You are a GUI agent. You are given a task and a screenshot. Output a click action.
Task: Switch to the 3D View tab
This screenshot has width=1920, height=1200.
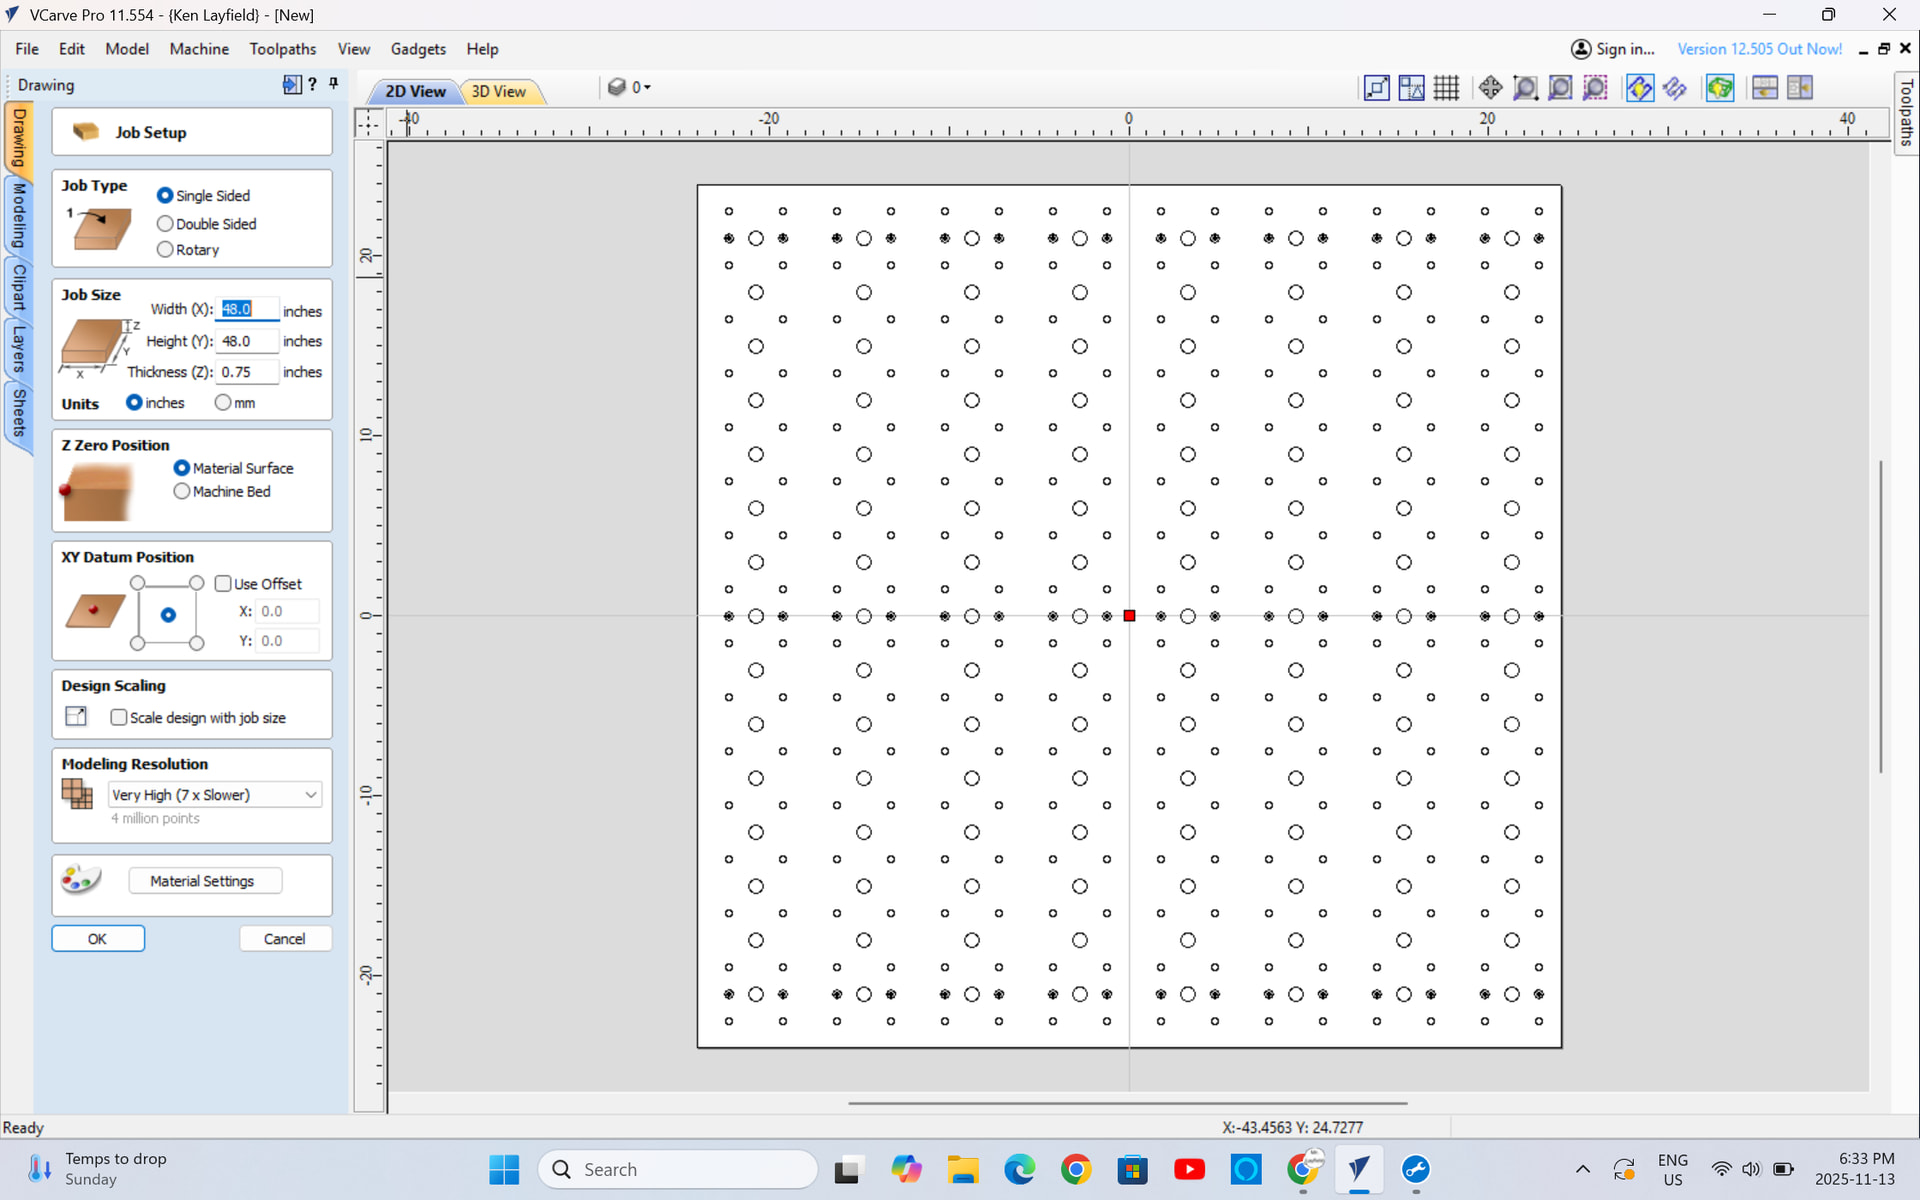pos(498,91)
